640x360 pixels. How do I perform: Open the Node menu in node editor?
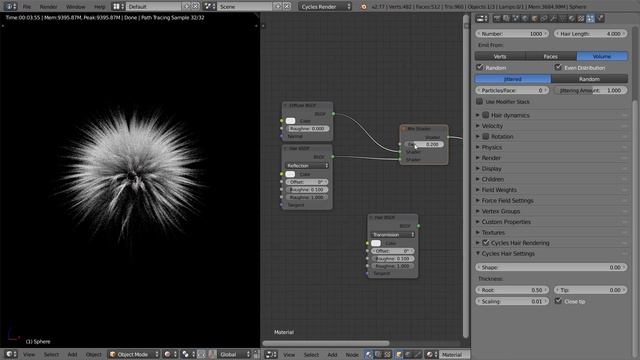pyautogui.click(x=352, y=354)
